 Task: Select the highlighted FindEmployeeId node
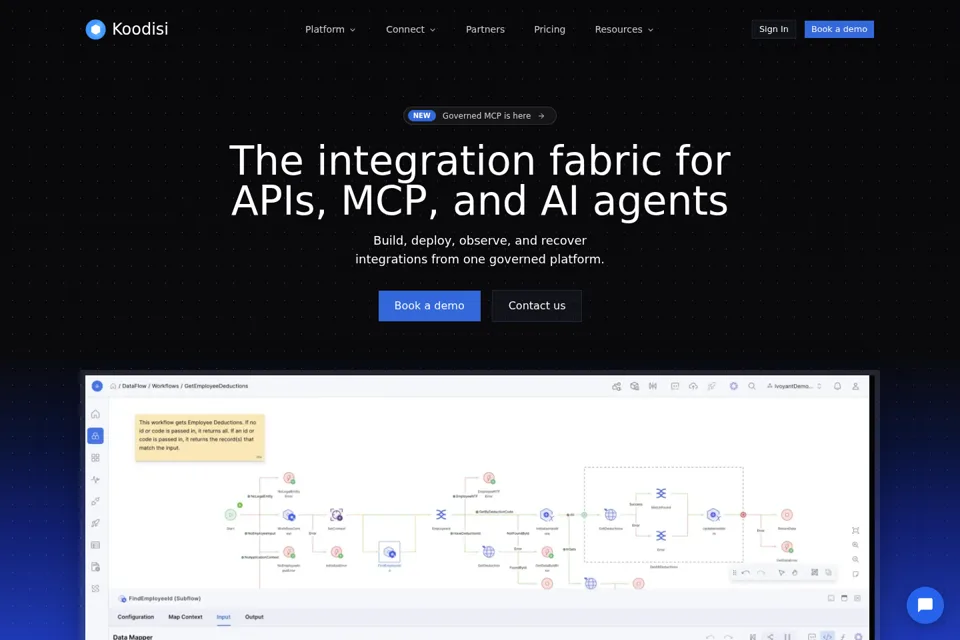[389, 552]
